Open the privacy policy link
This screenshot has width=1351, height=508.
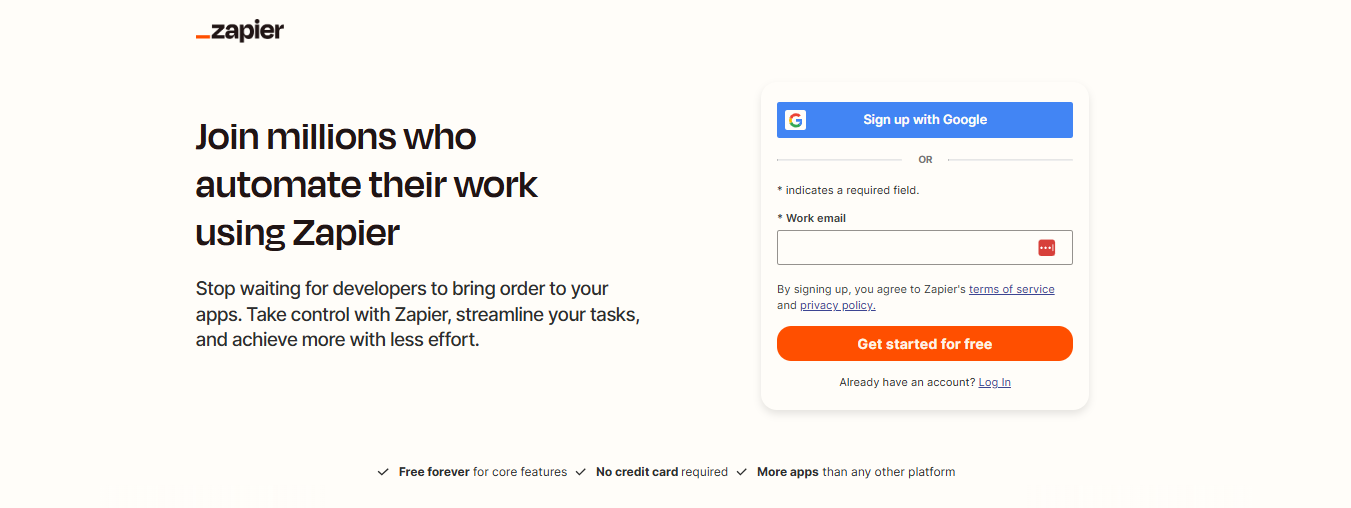tap(838, 305)
